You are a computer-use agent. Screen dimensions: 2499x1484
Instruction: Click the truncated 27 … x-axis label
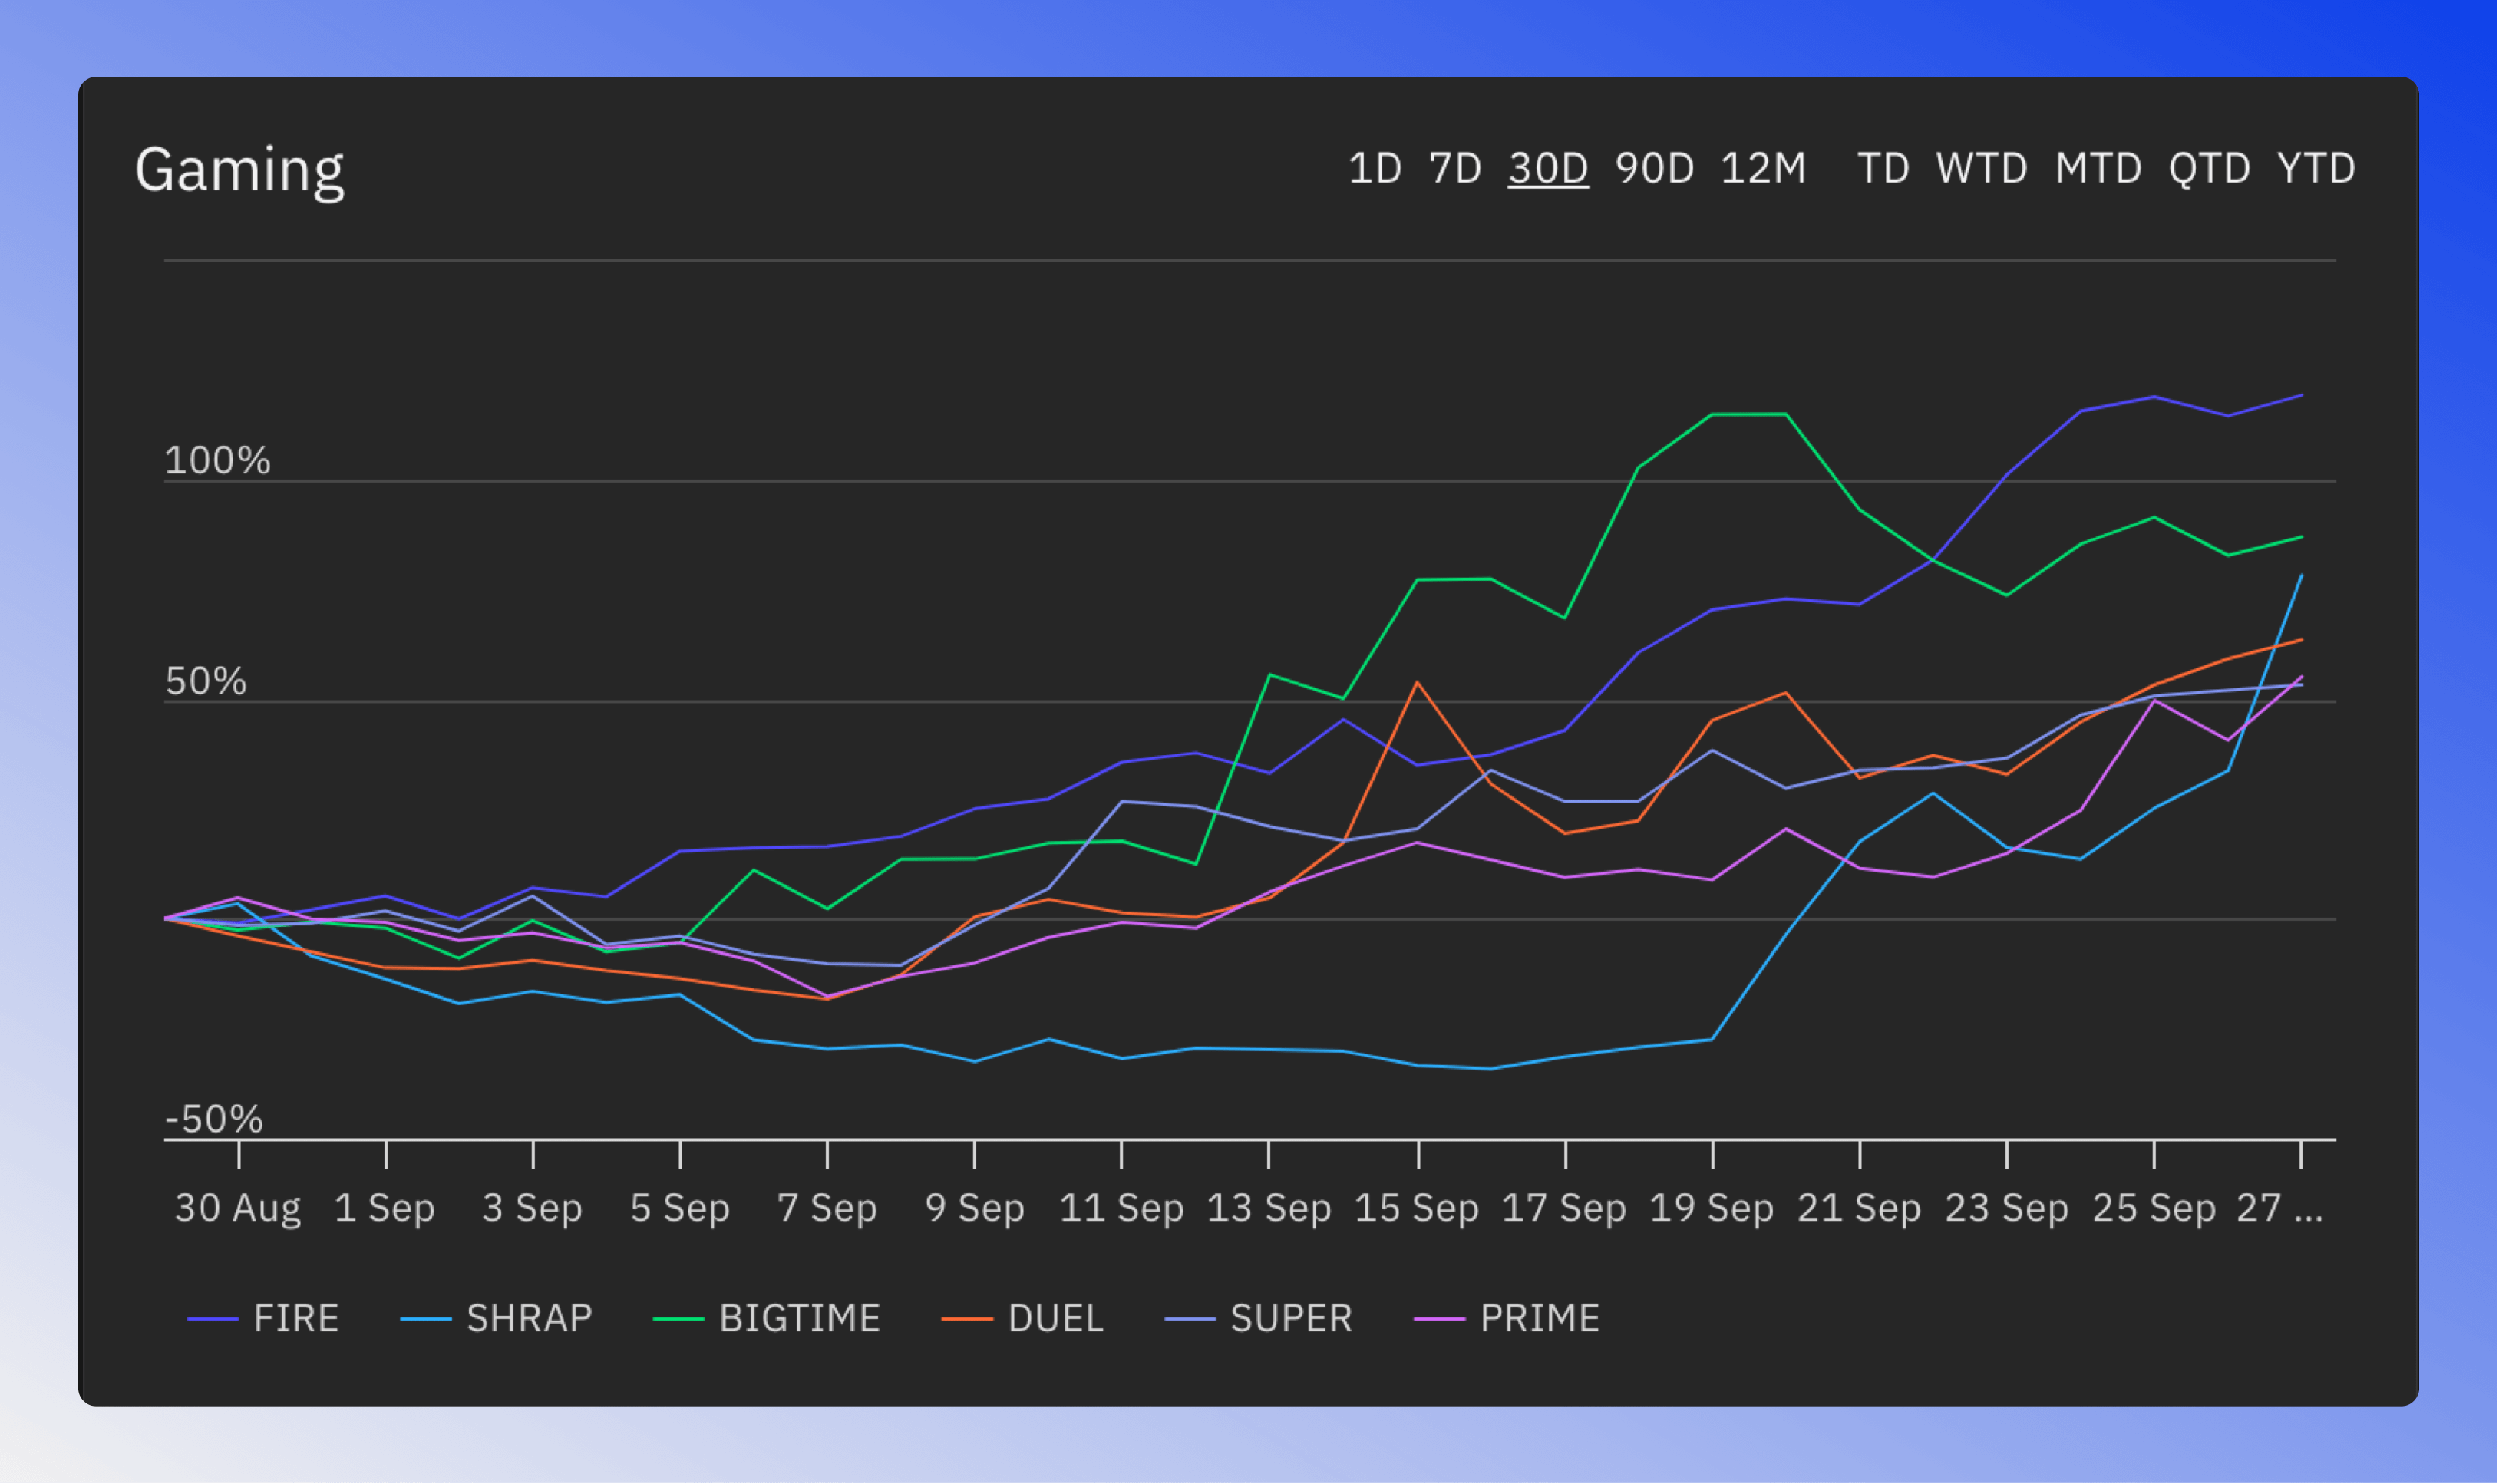click(2281, 1209)
